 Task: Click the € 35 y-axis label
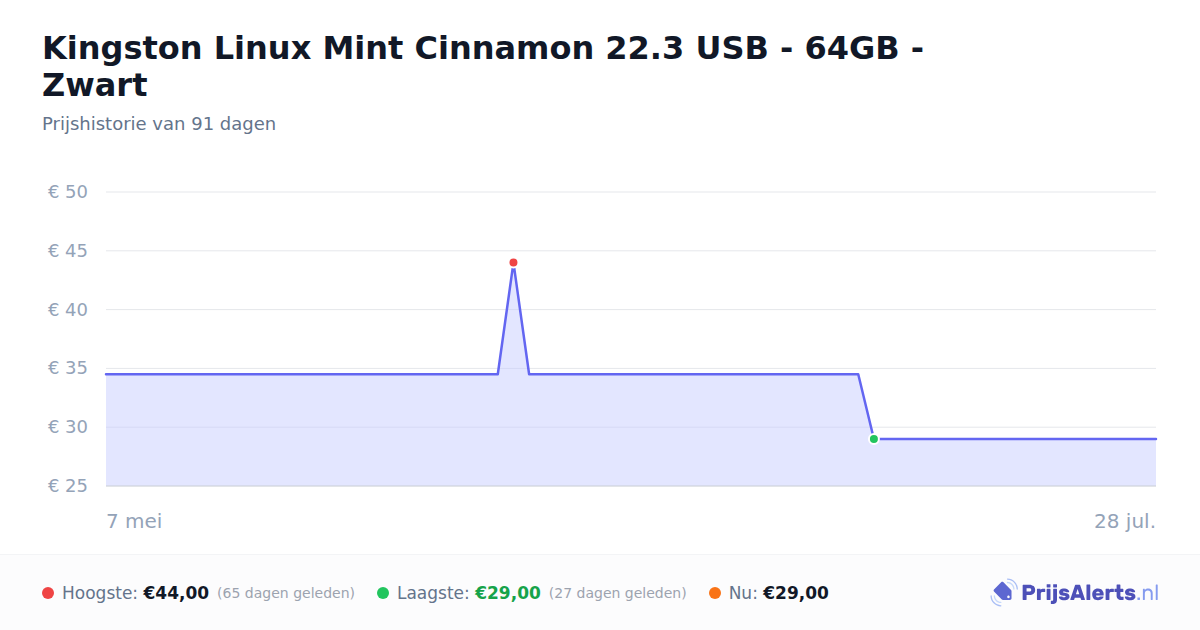pos(68,368)
